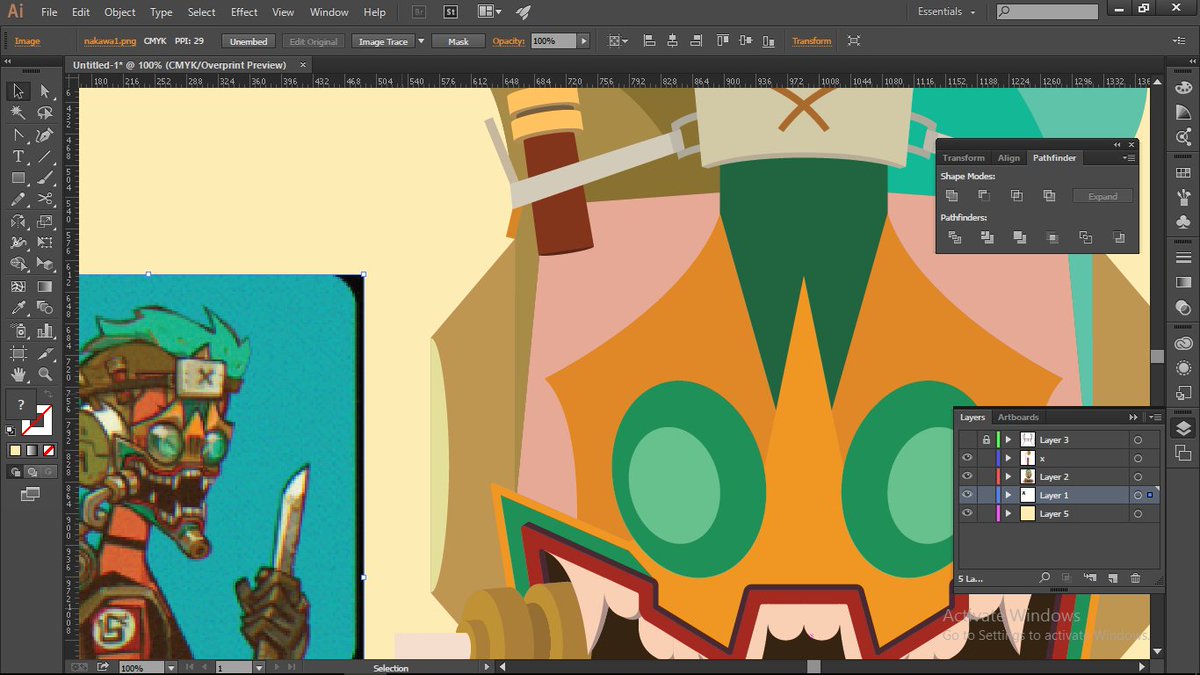
Task: Expand Layer 1 disclosure triangle
Action: pos(1009,495)
